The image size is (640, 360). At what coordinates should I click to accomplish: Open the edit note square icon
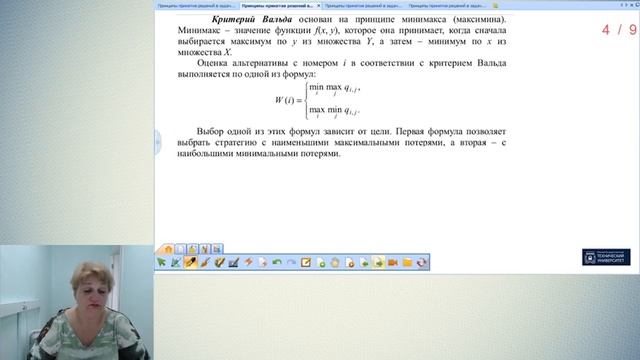coord(306,262)
